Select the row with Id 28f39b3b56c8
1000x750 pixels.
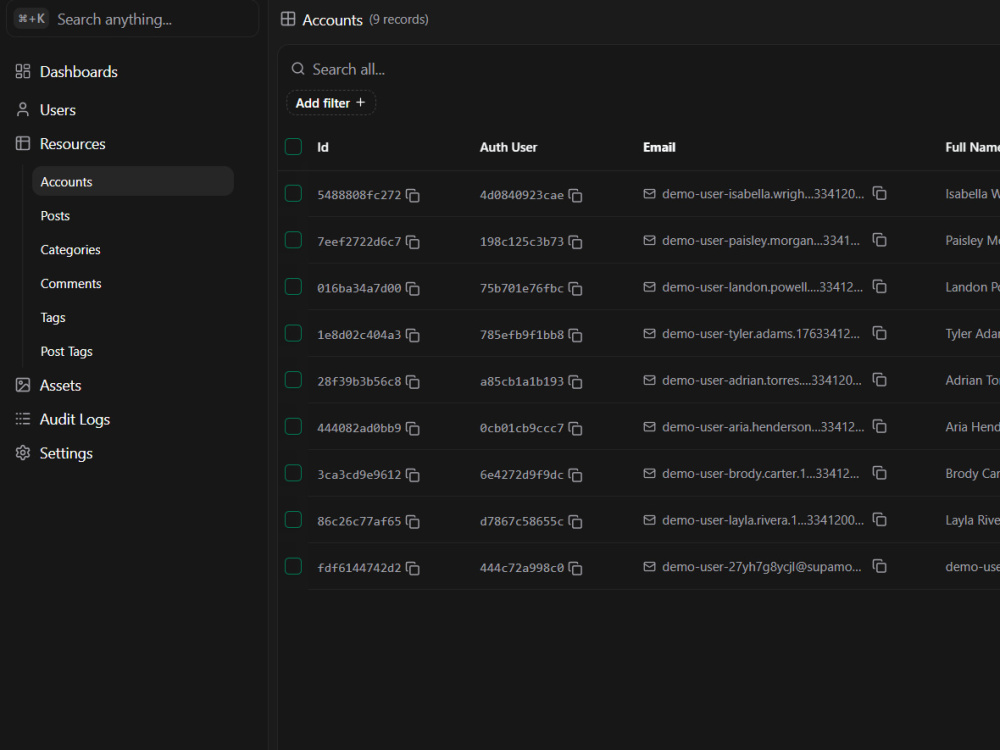[x=293, y=379]
